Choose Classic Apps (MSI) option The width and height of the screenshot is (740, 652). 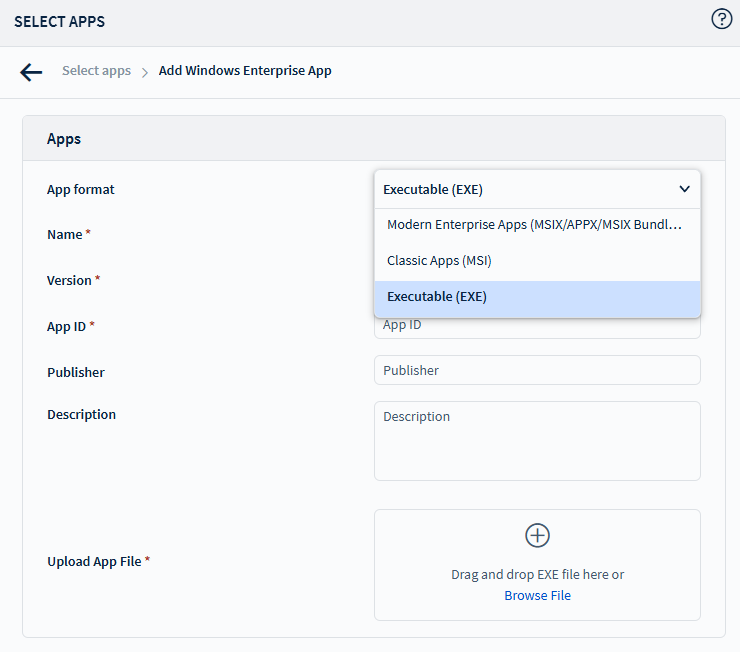pos(439,261)
